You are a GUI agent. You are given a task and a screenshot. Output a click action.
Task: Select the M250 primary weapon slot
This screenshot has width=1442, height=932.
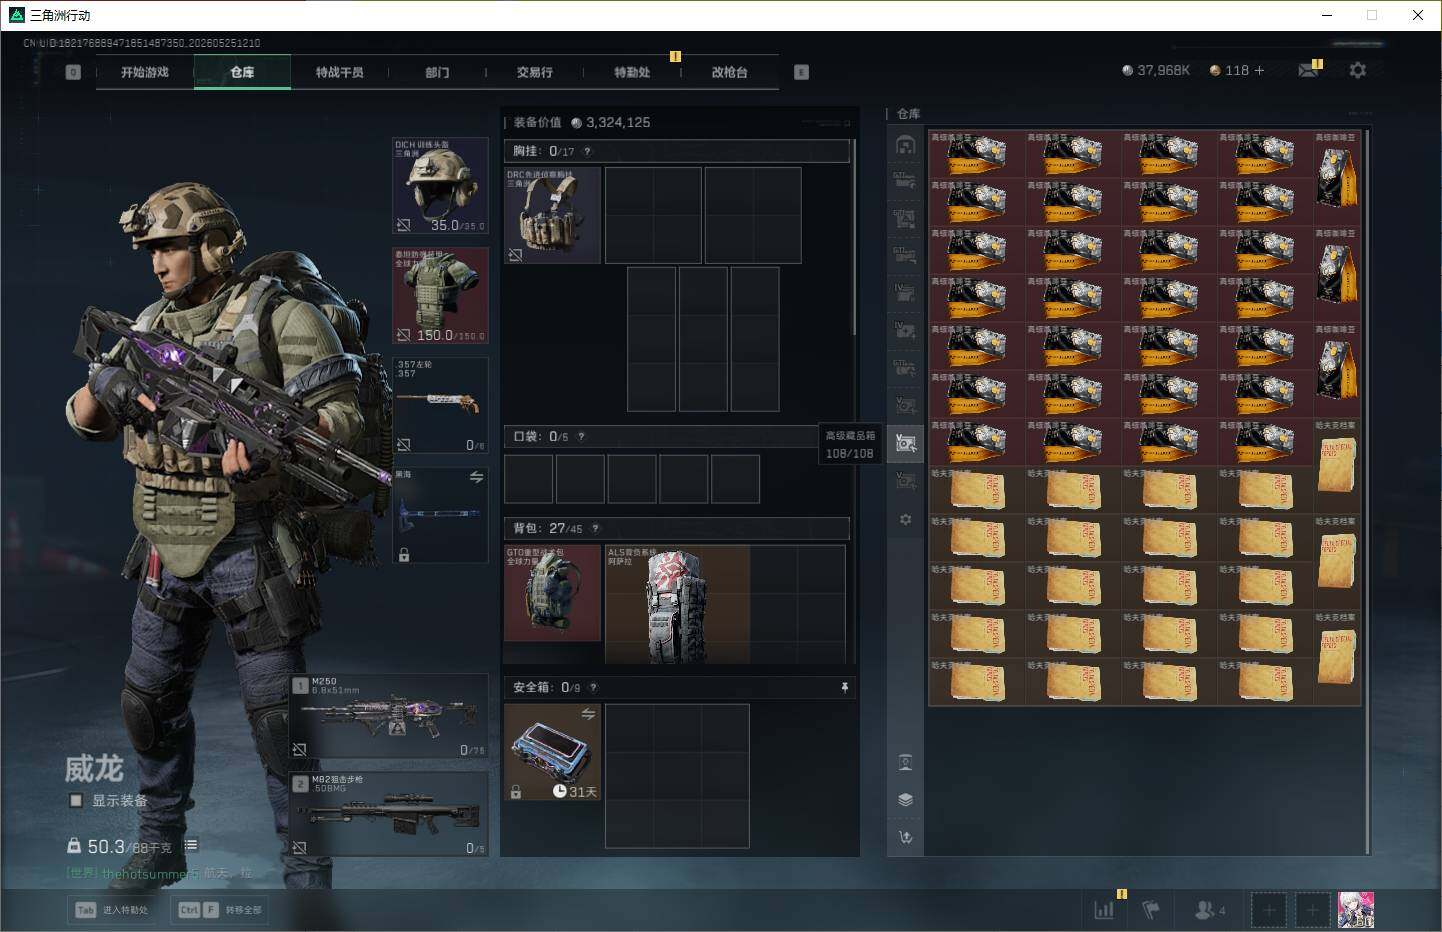(x=389, y=716)
